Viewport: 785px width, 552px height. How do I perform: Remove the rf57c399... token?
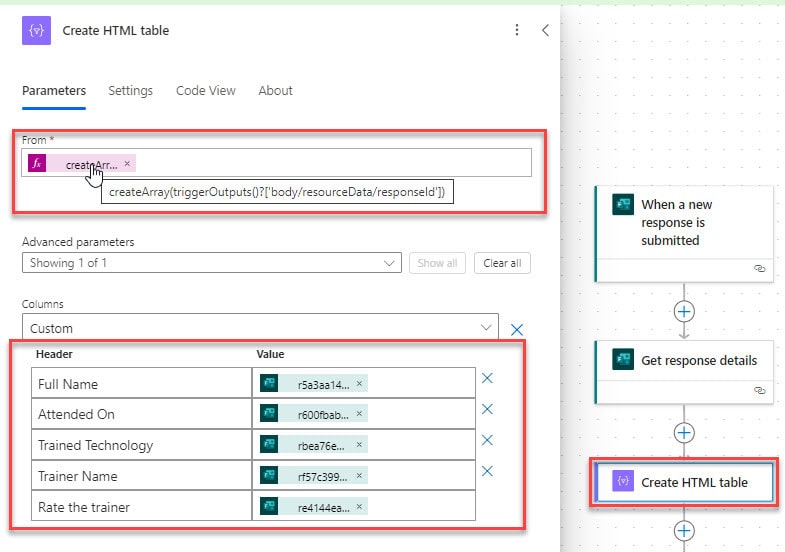click(359, 475)
